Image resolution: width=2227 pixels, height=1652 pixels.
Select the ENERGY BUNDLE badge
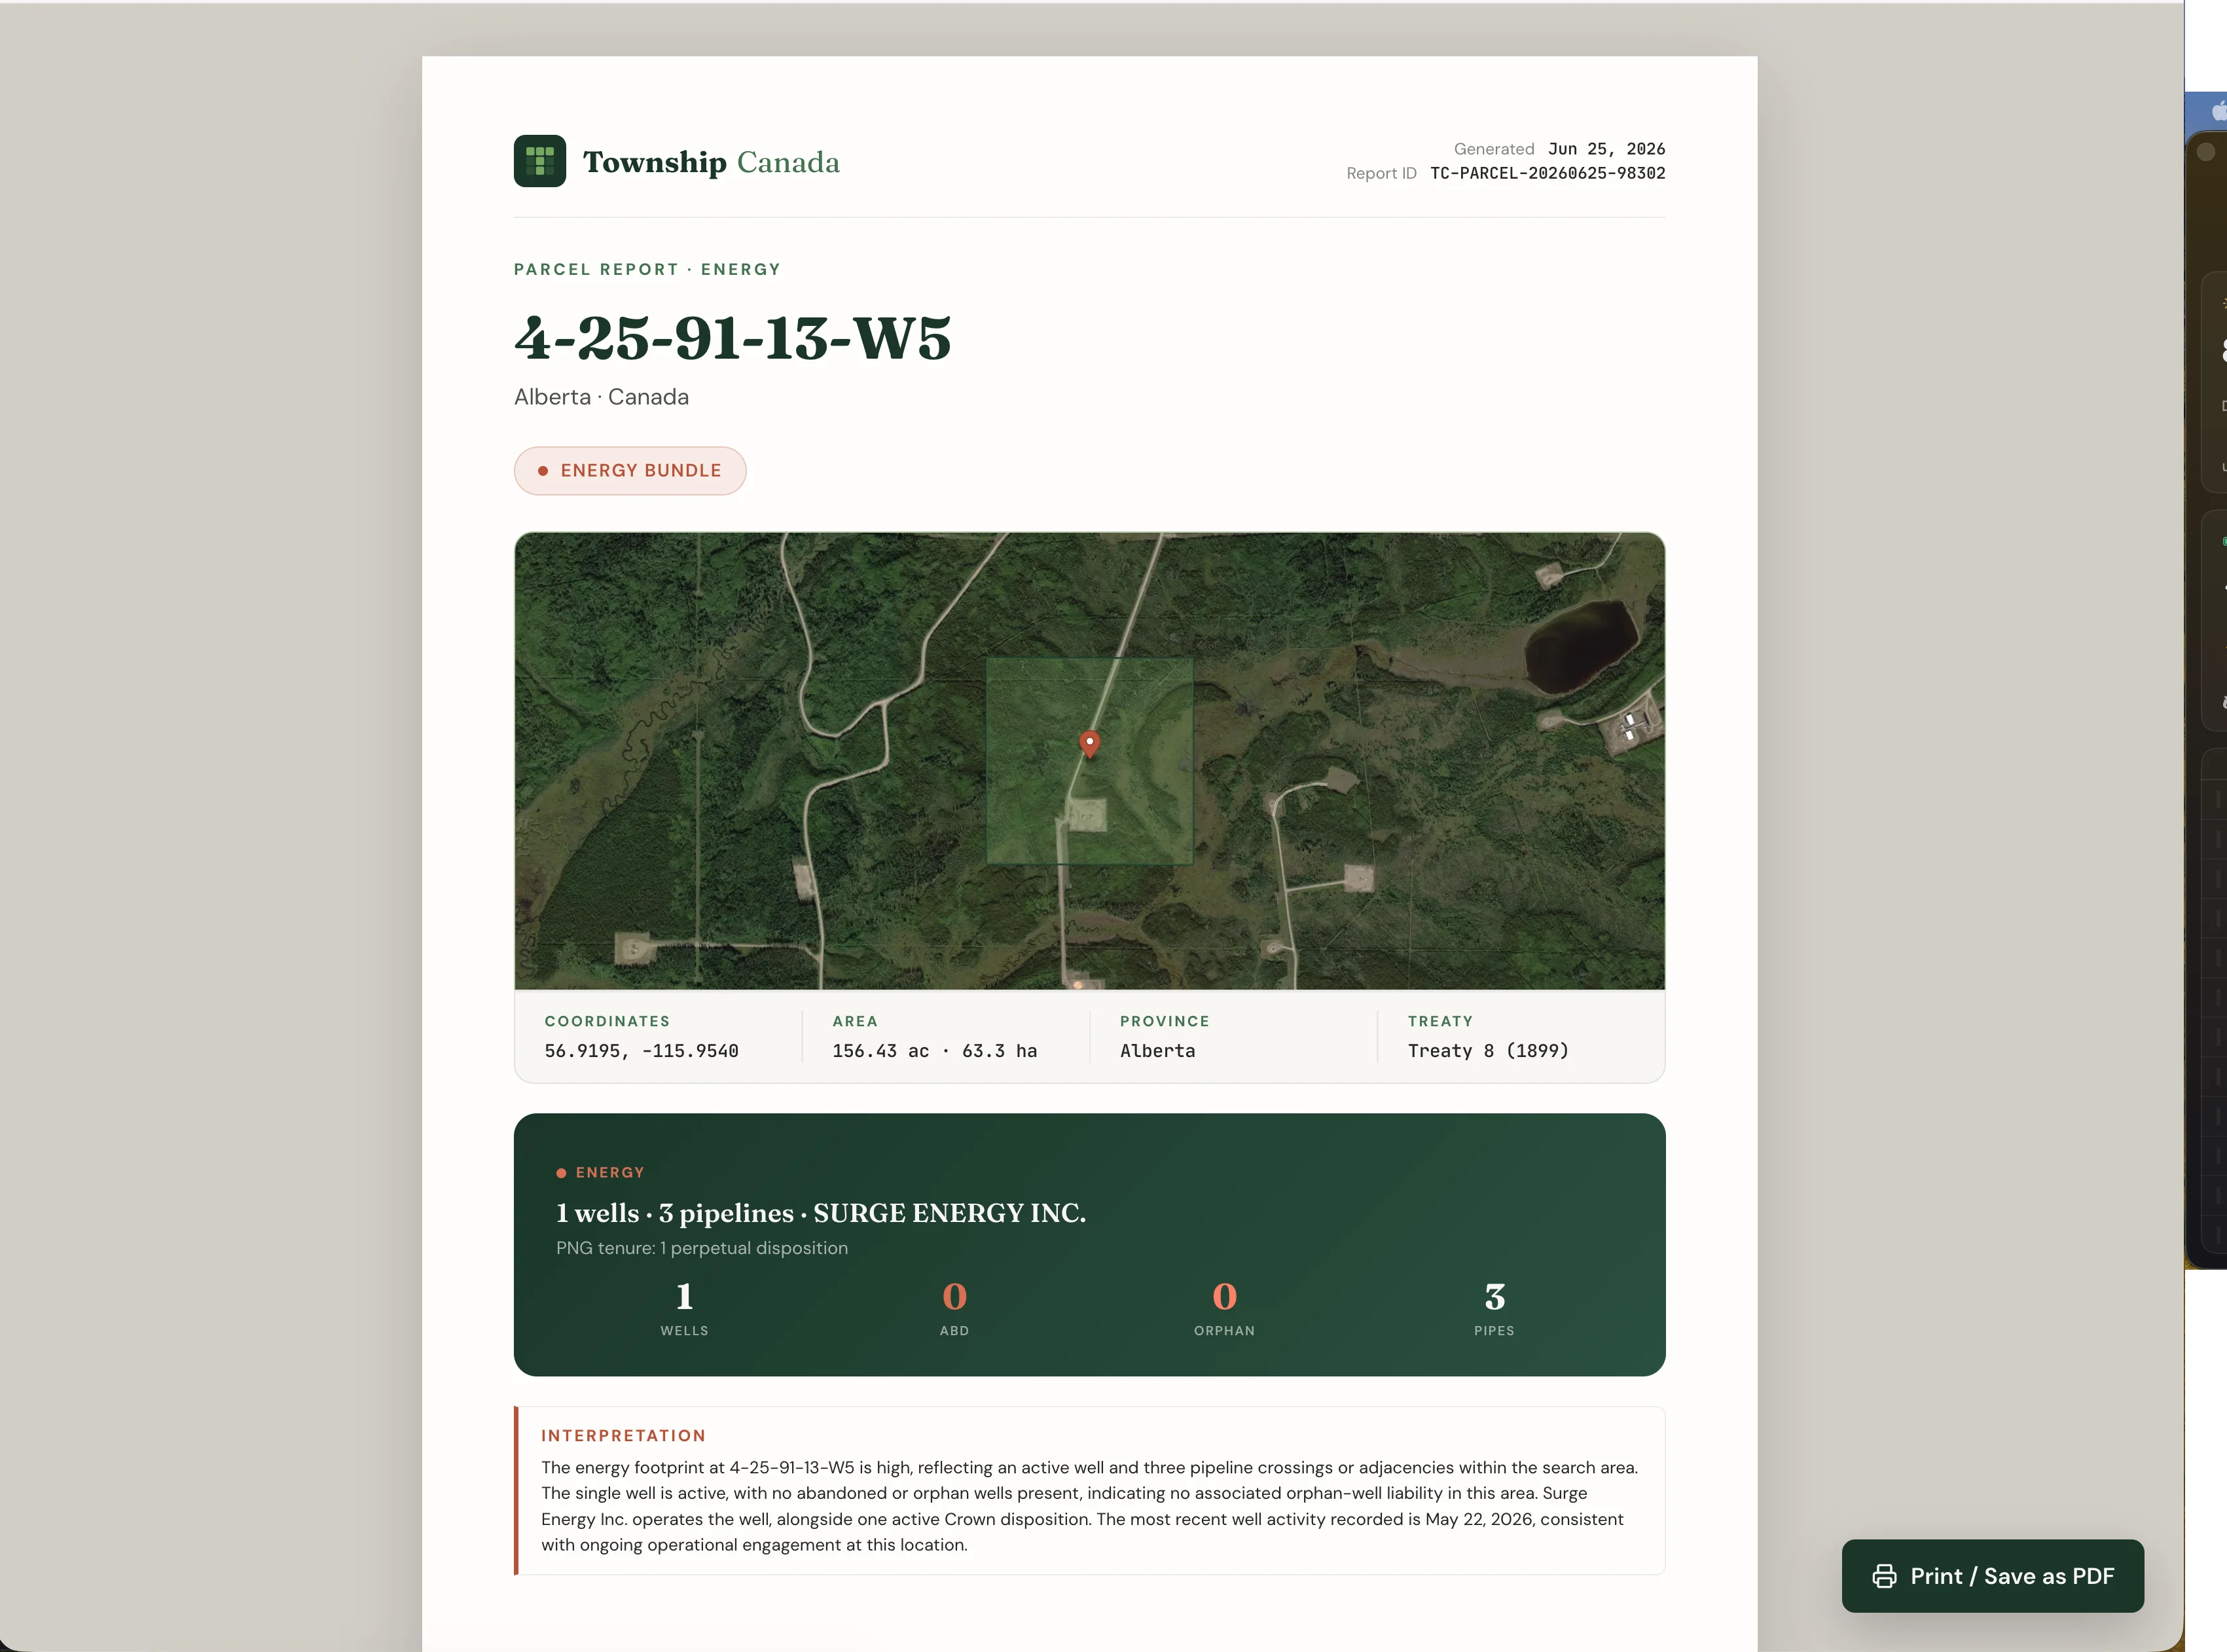click(x=630, y=471)
